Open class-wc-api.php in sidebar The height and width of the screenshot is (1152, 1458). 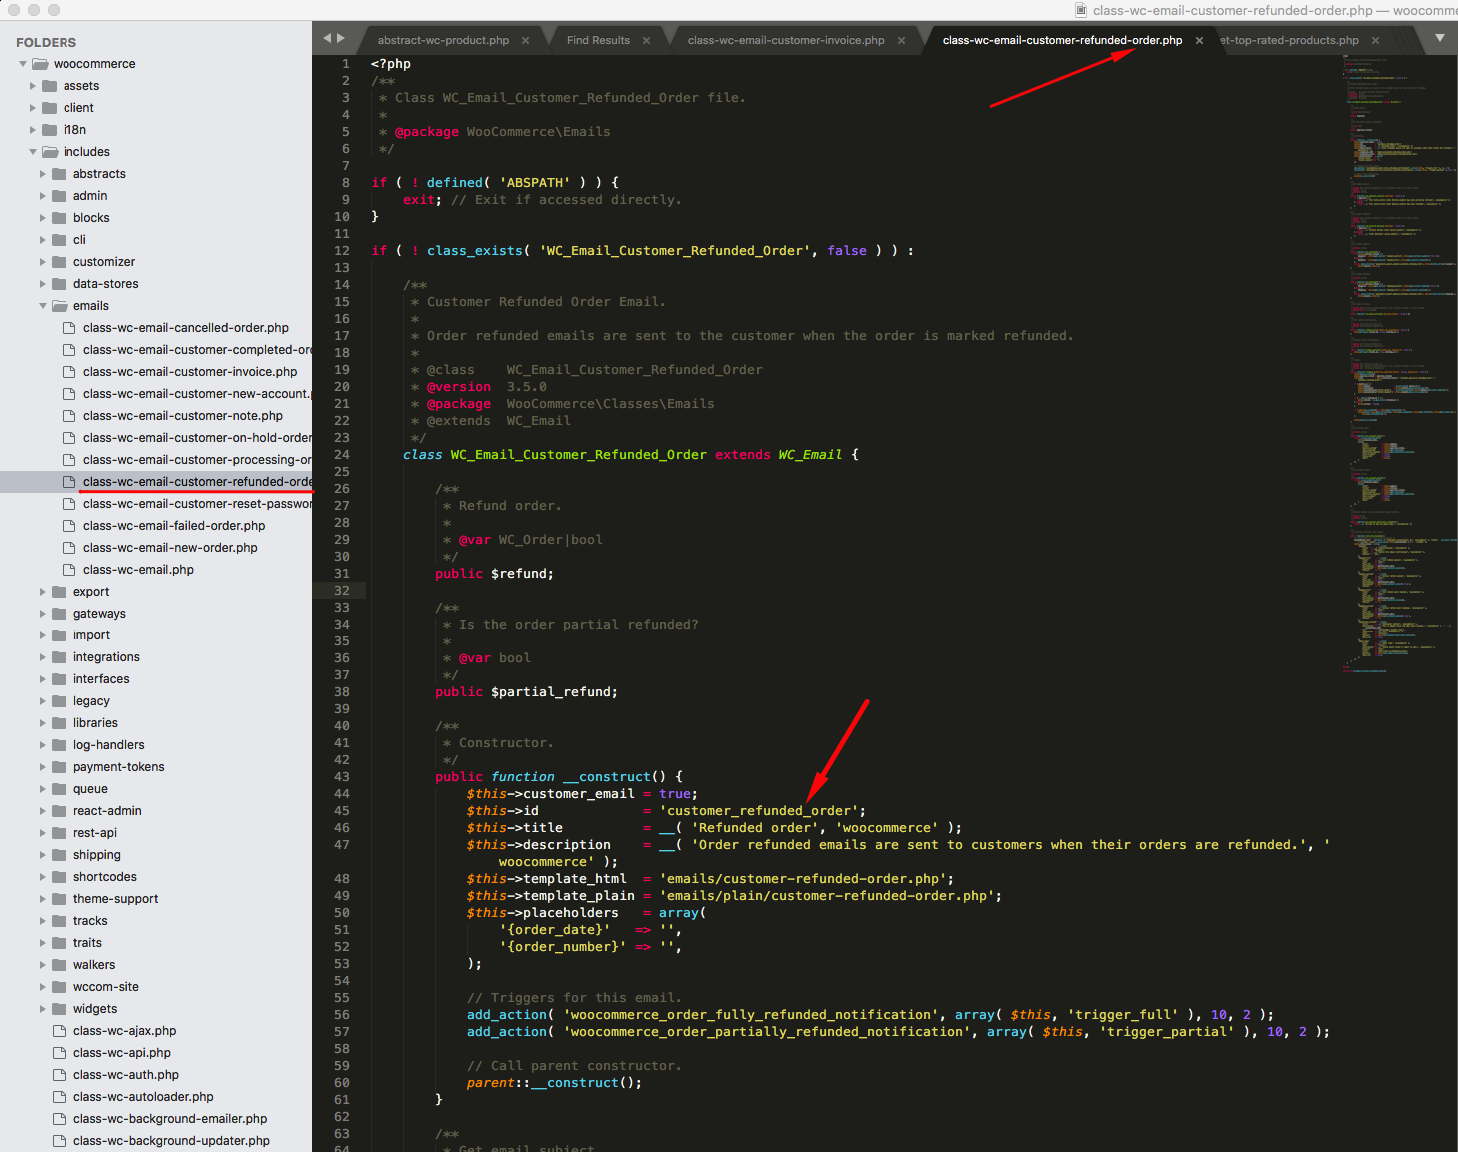coord(122,1053)
